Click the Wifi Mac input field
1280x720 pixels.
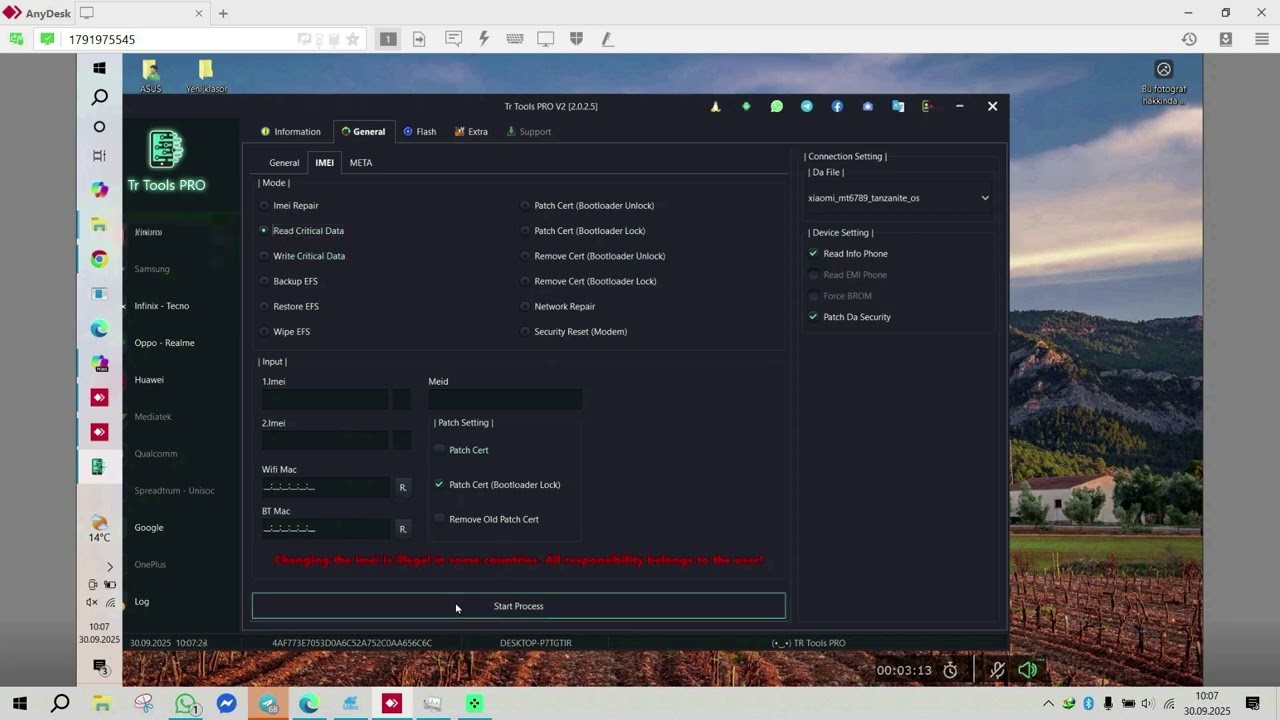pyautogui.click(x=326, y=487)
